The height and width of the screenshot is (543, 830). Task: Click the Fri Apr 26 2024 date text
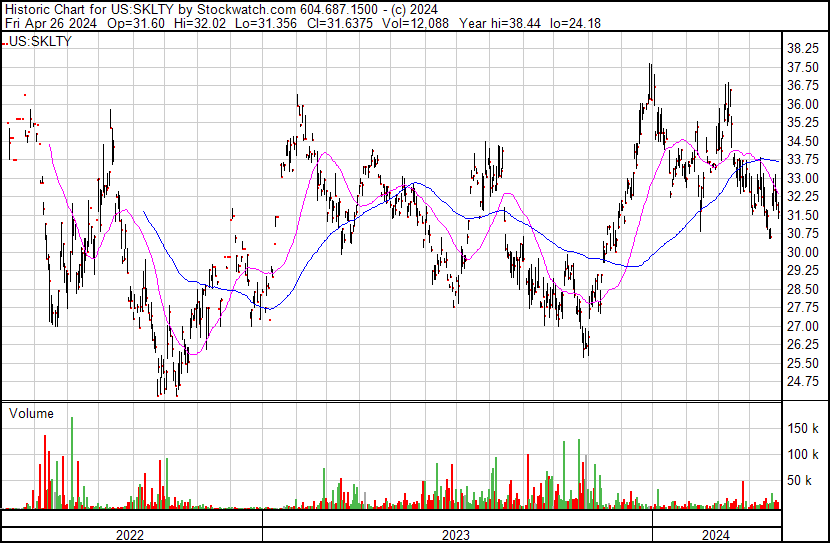point(51,23)
